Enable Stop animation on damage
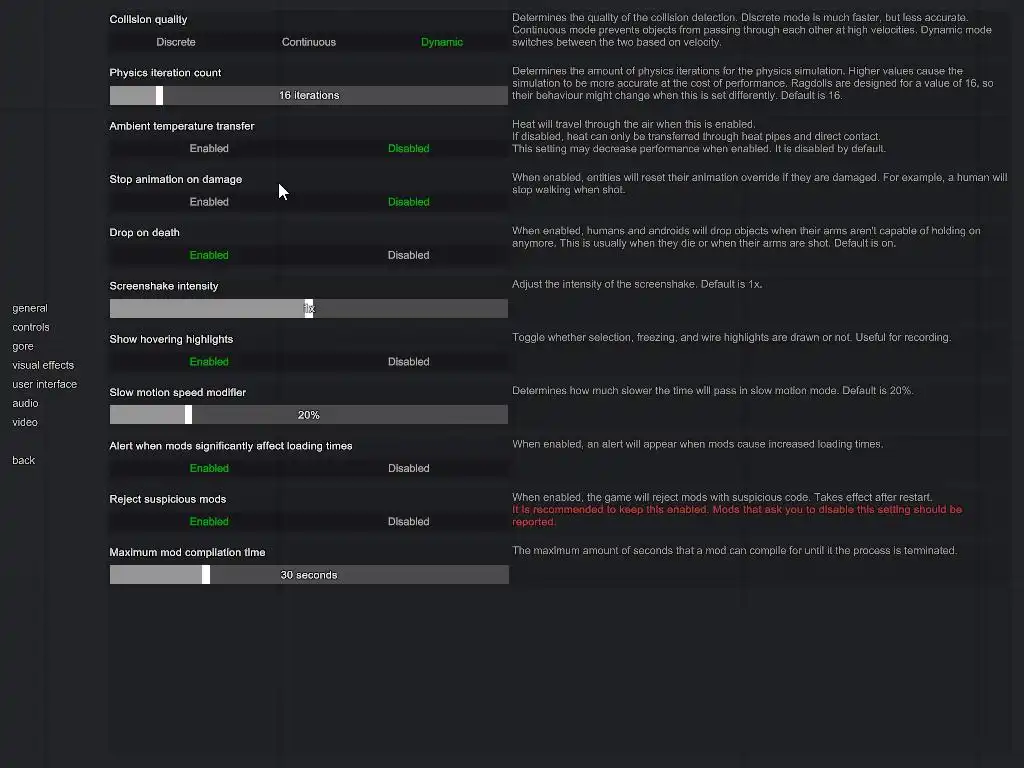This screenshot has height=768, width=1024. pyautogui.click(x=209, y=202)
